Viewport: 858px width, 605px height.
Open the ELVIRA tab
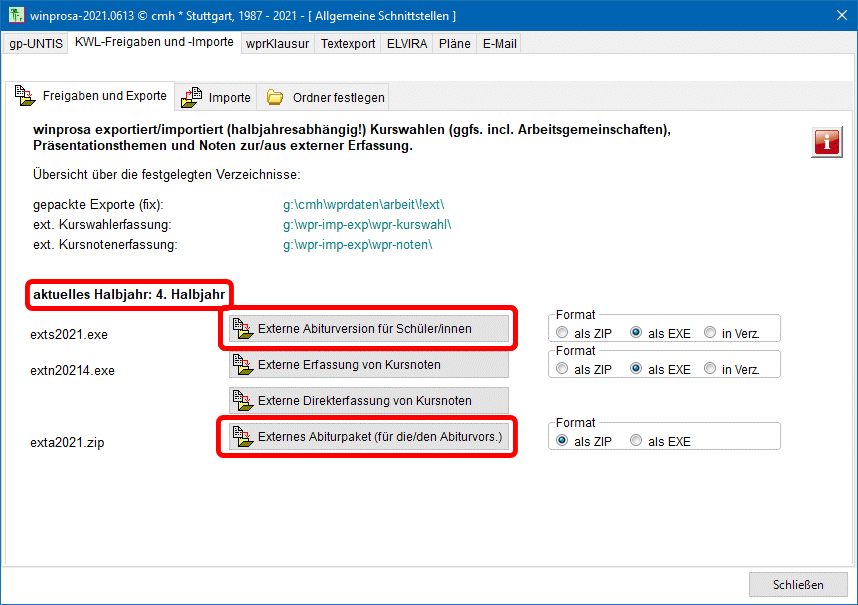point(405,44)
